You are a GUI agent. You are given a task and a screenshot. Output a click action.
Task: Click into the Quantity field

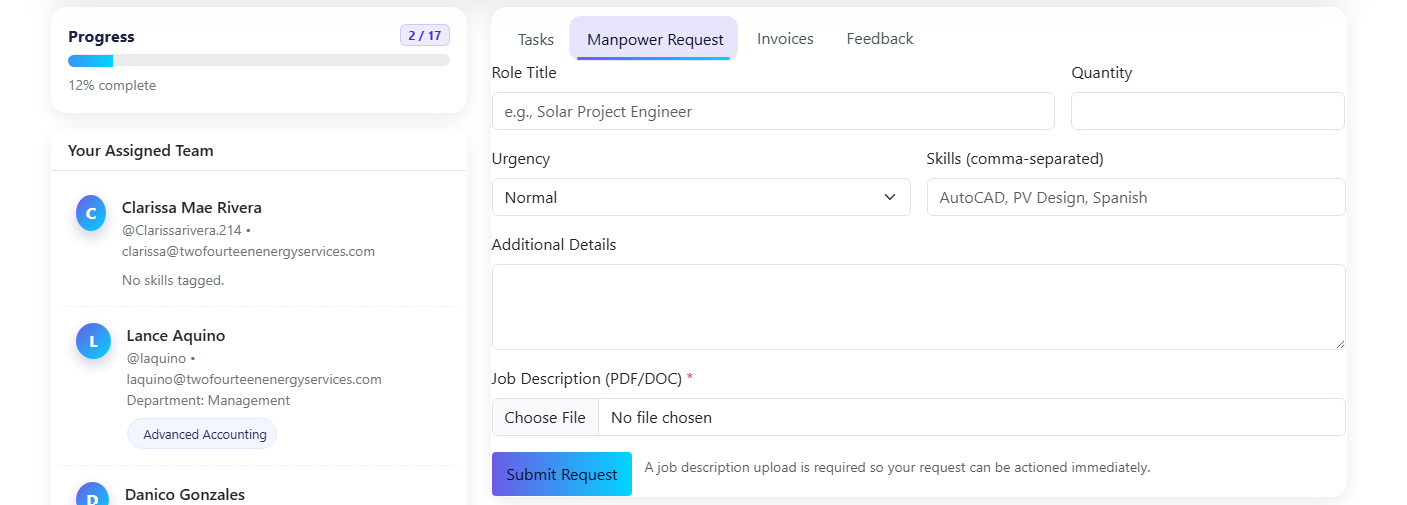[1206, 111]
